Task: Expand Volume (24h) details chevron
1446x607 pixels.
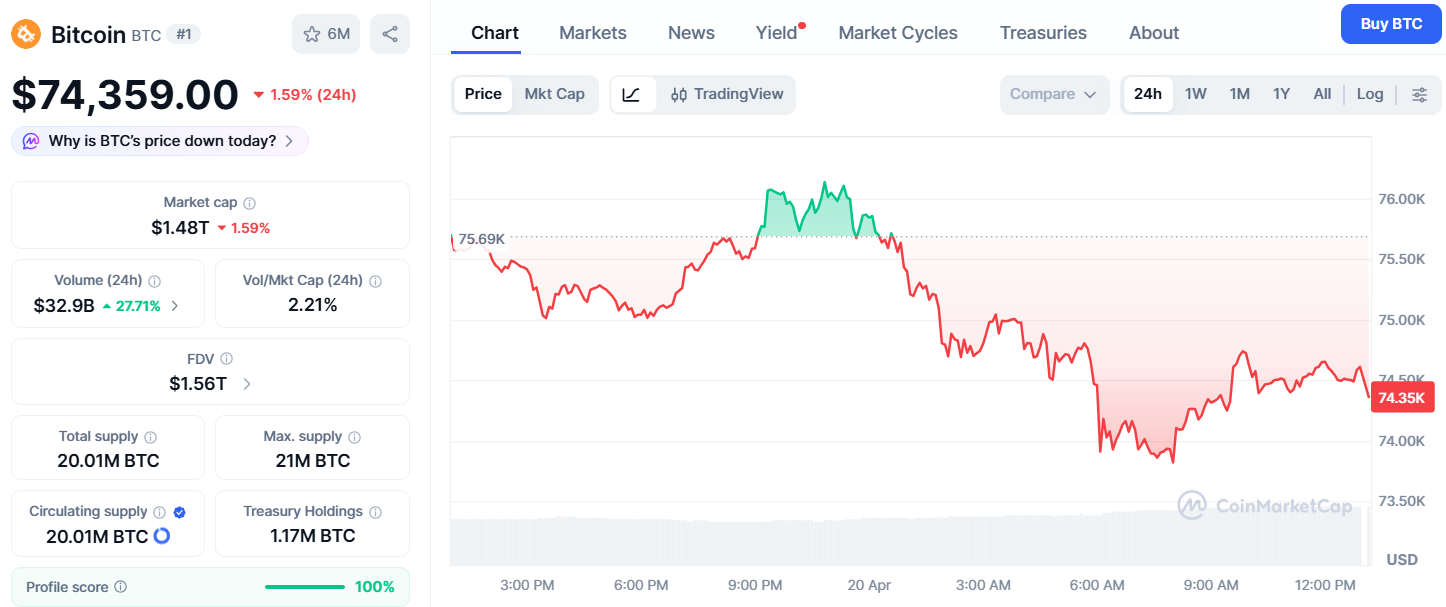Action: pos(175,306)
